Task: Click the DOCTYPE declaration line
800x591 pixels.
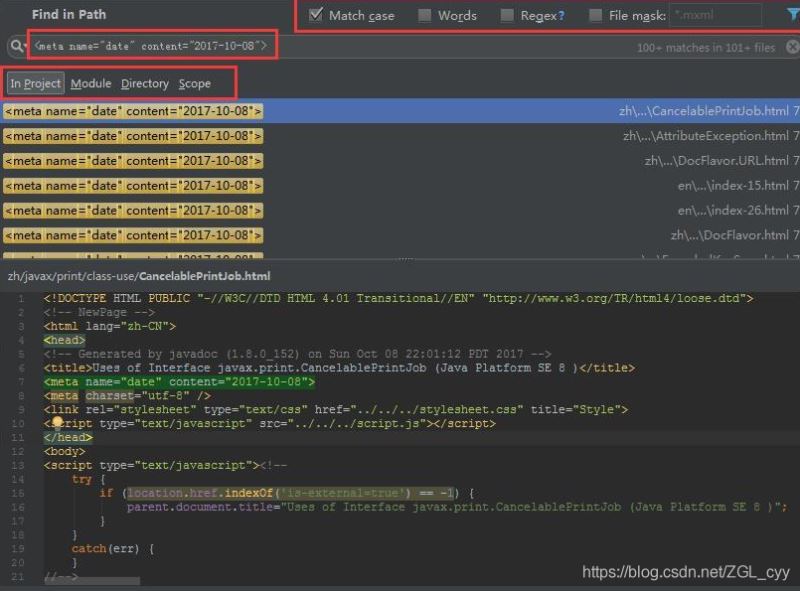Action: point(398,298)
